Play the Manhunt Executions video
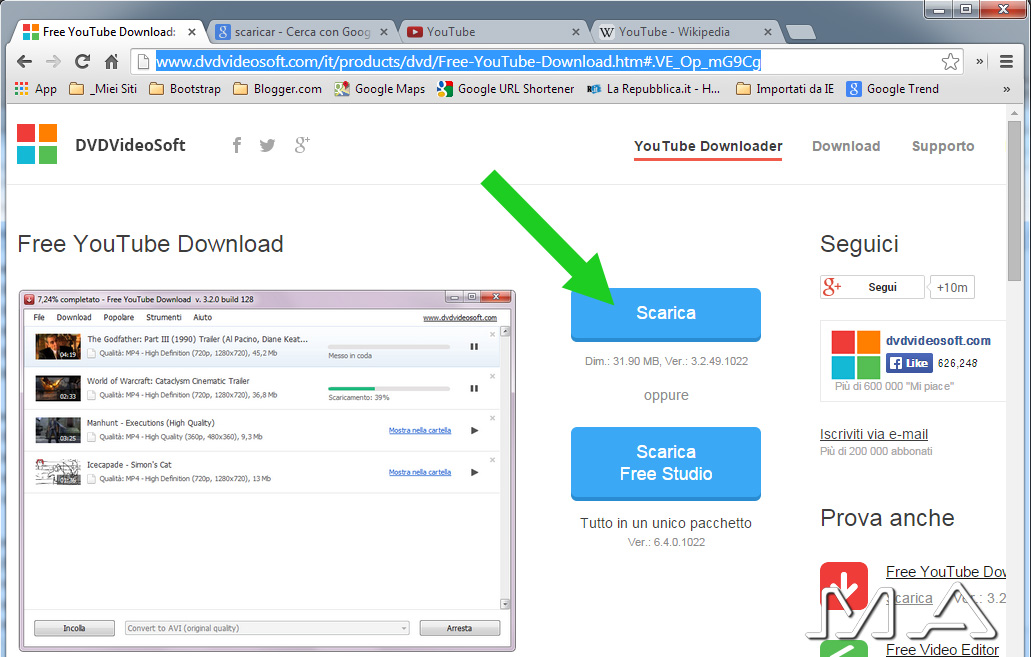Viewport: 1031px width, 657px height. coord(475,431)
